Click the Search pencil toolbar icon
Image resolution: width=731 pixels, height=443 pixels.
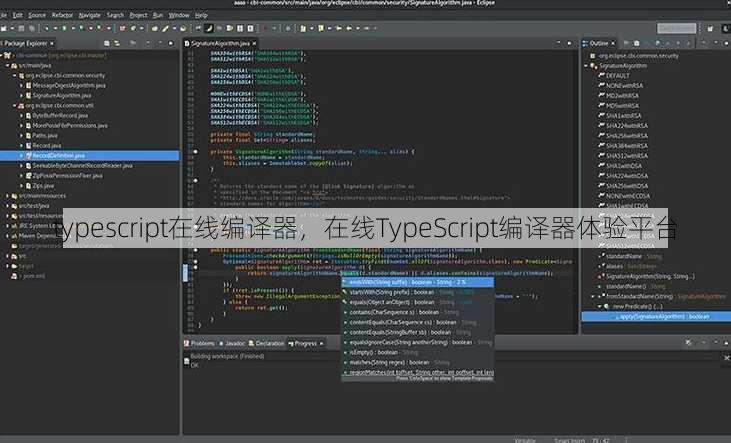(x=165, y=28)
